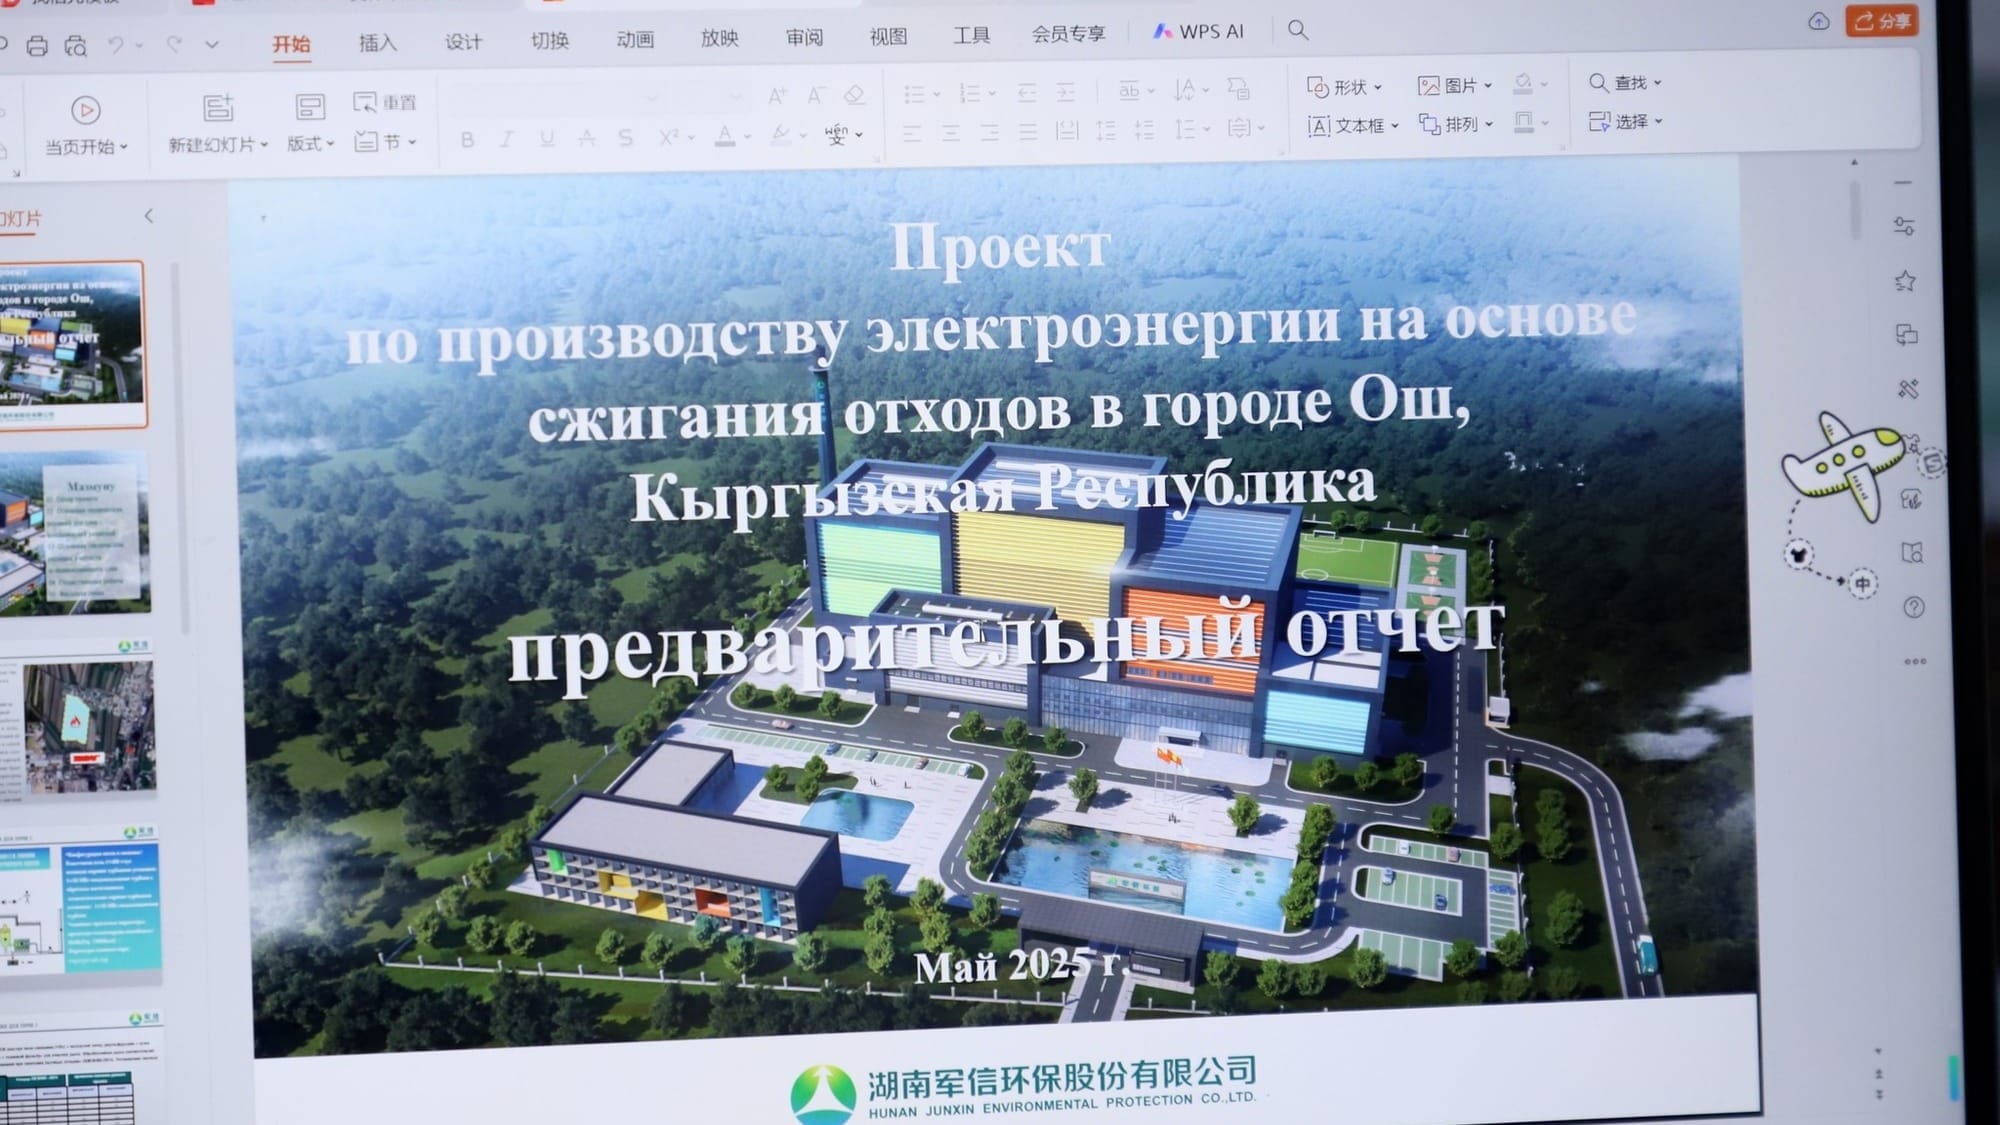Image resolution: width=2000 pixels, height=1125 pixels.
Task: Click the orange 分享 share button
Action: (x=1881, y=21)
